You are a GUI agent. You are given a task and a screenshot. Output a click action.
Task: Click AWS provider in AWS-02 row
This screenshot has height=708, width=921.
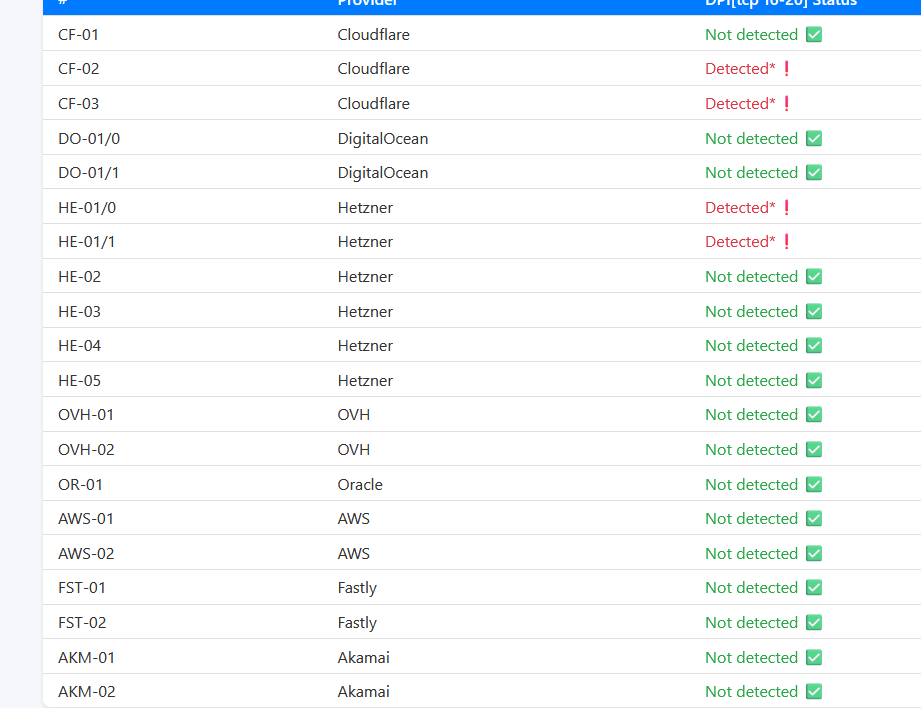(x=354, y=553)
